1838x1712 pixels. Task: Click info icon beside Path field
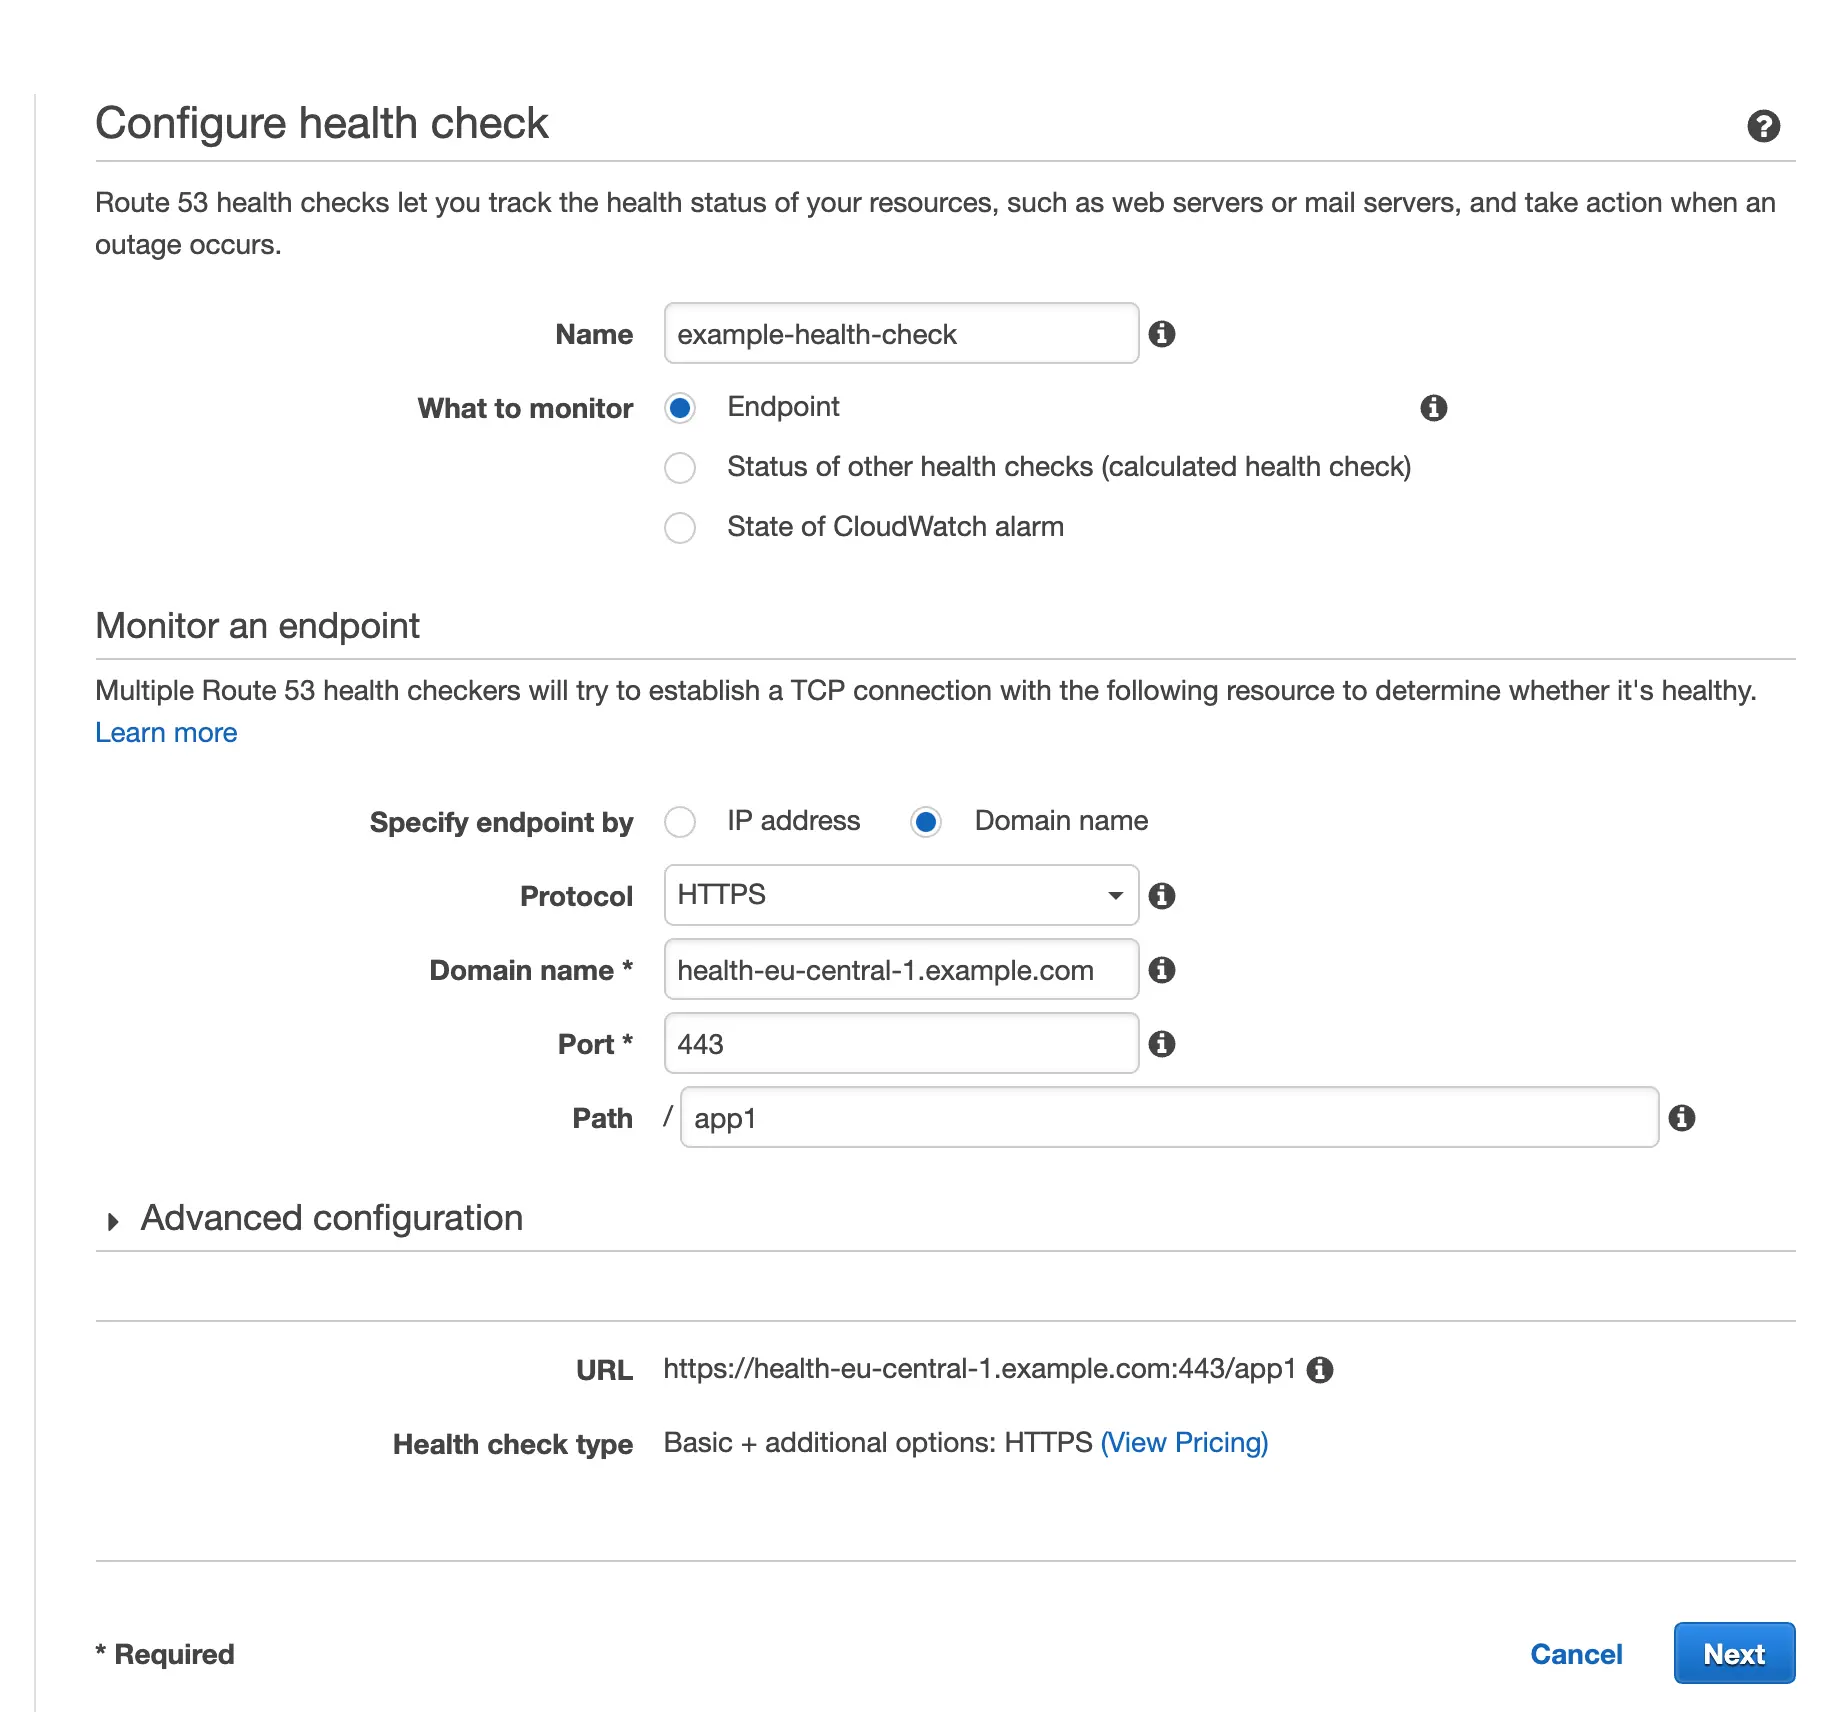pyautogui.click(x=1681, y=1118)
